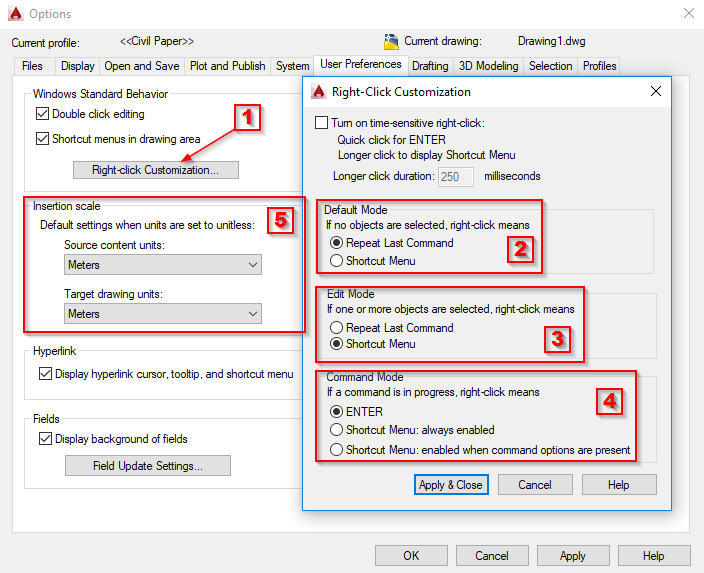This screenshot has width=704, height=573.
Task: Close the Right-Click Customization dialog
Action: [x=656, y=91]
